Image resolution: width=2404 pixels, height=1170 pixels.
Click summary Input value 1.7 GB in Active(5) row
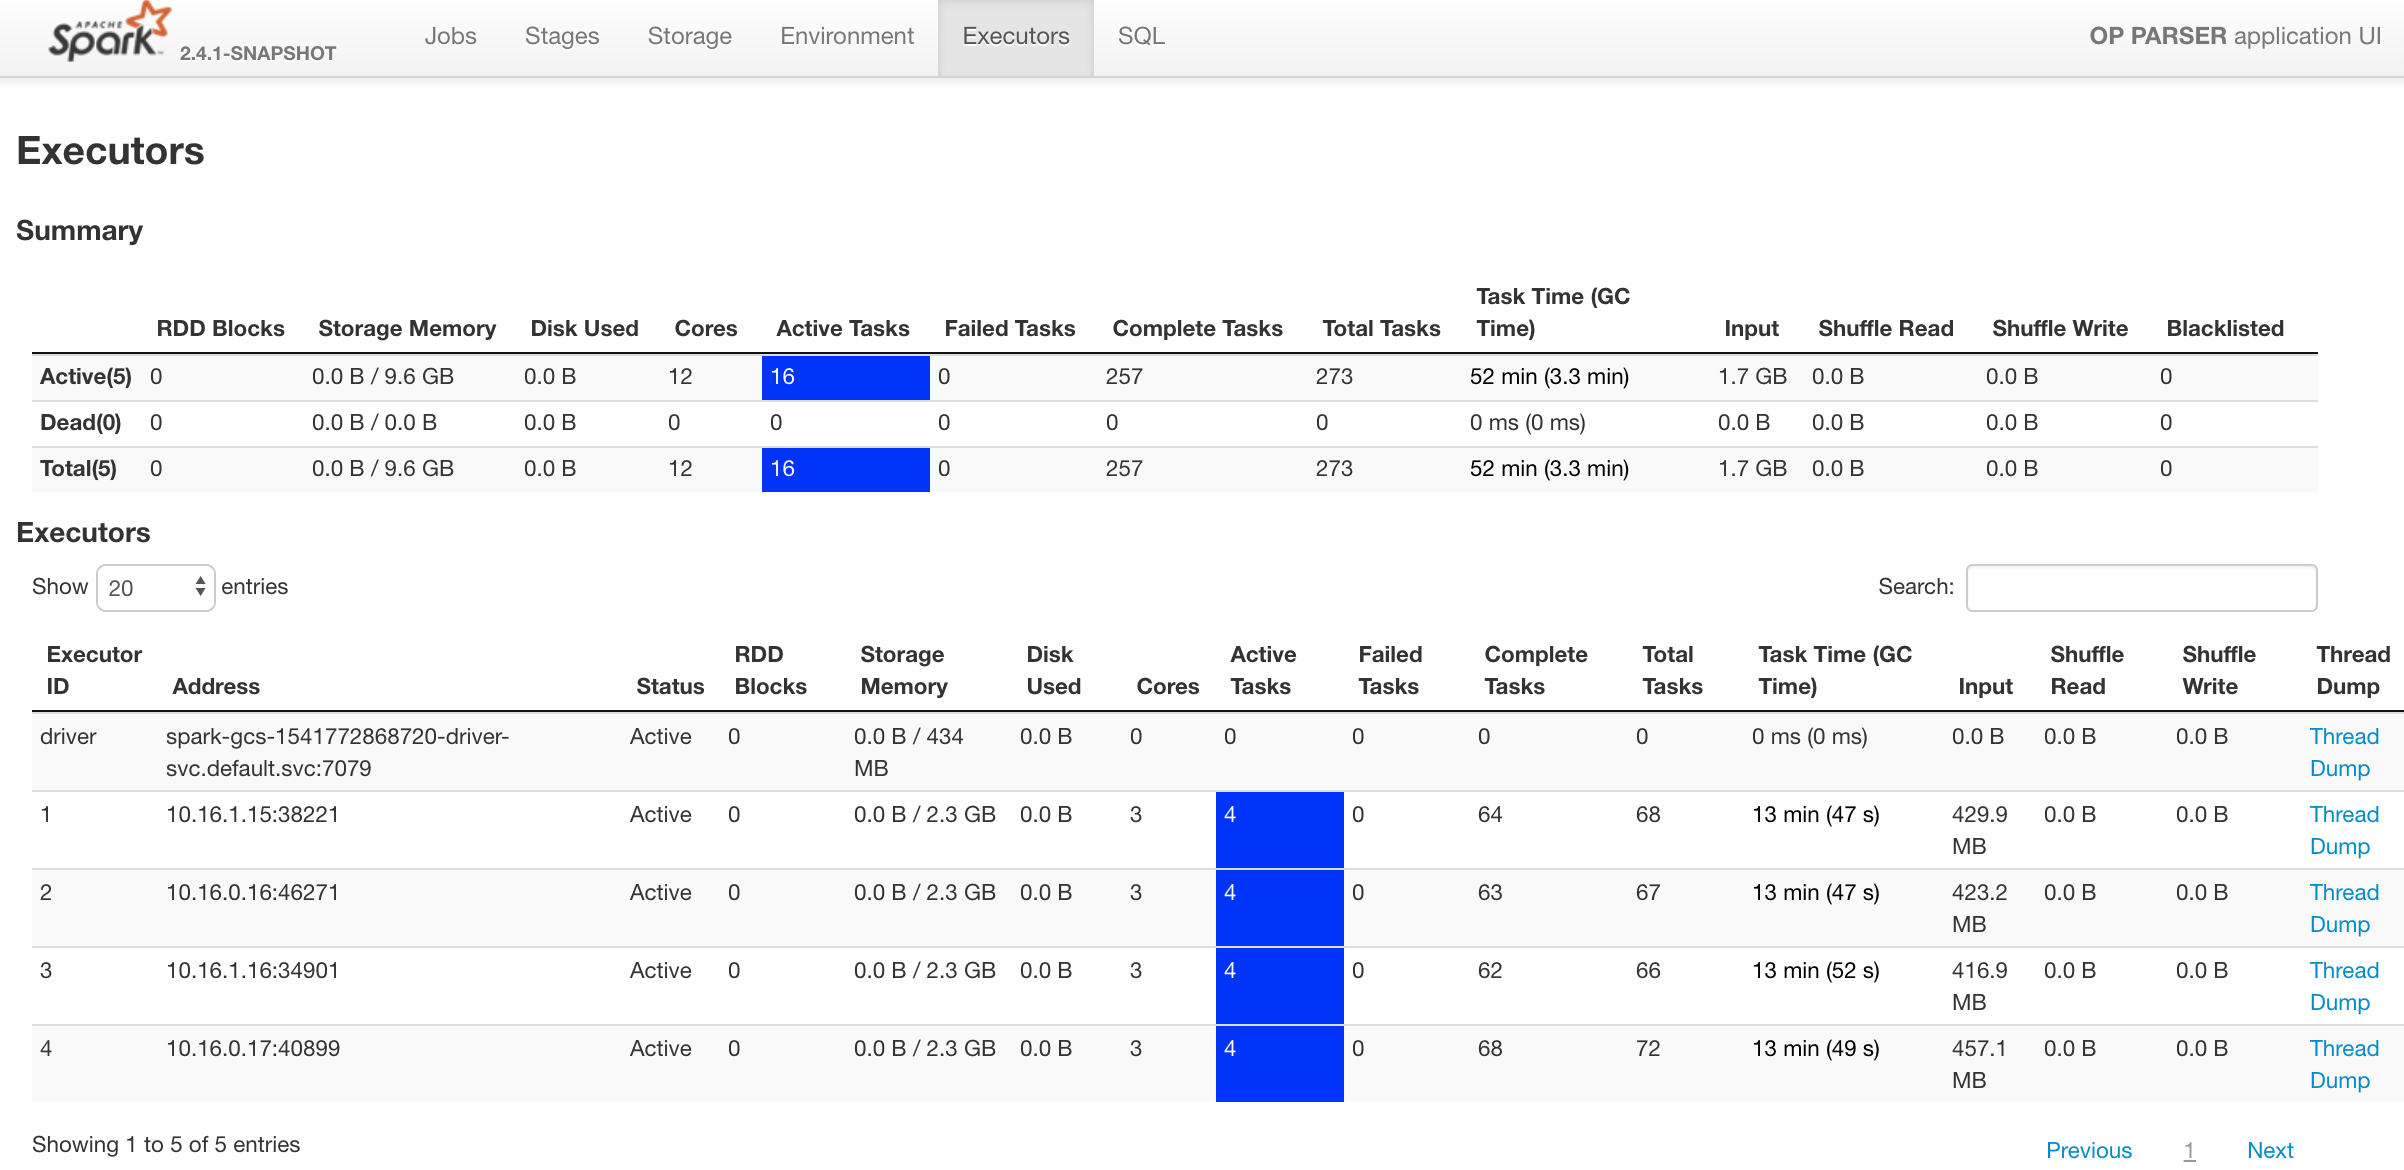tap(1752, 377)
